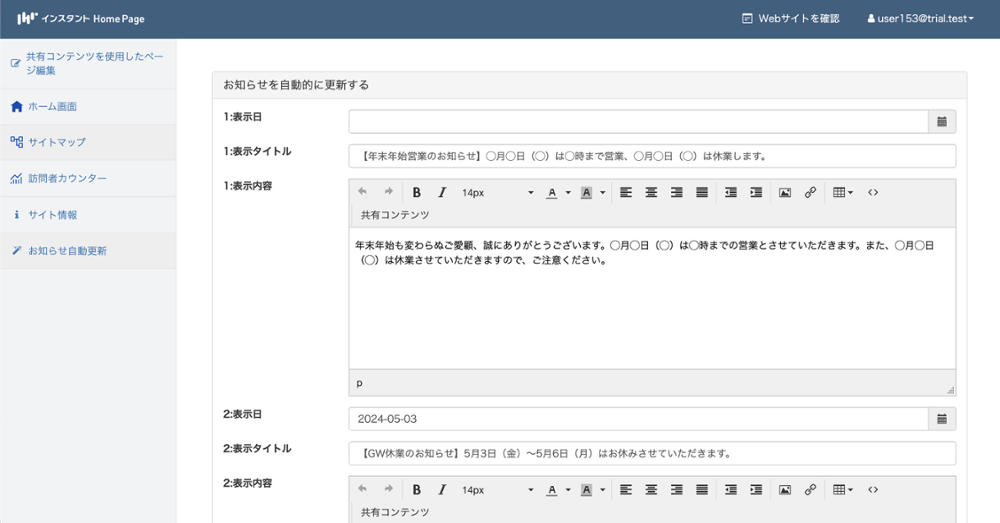Open calendar picker for 1:表示日
1000x523 pixels.
[x=942, y=122]
